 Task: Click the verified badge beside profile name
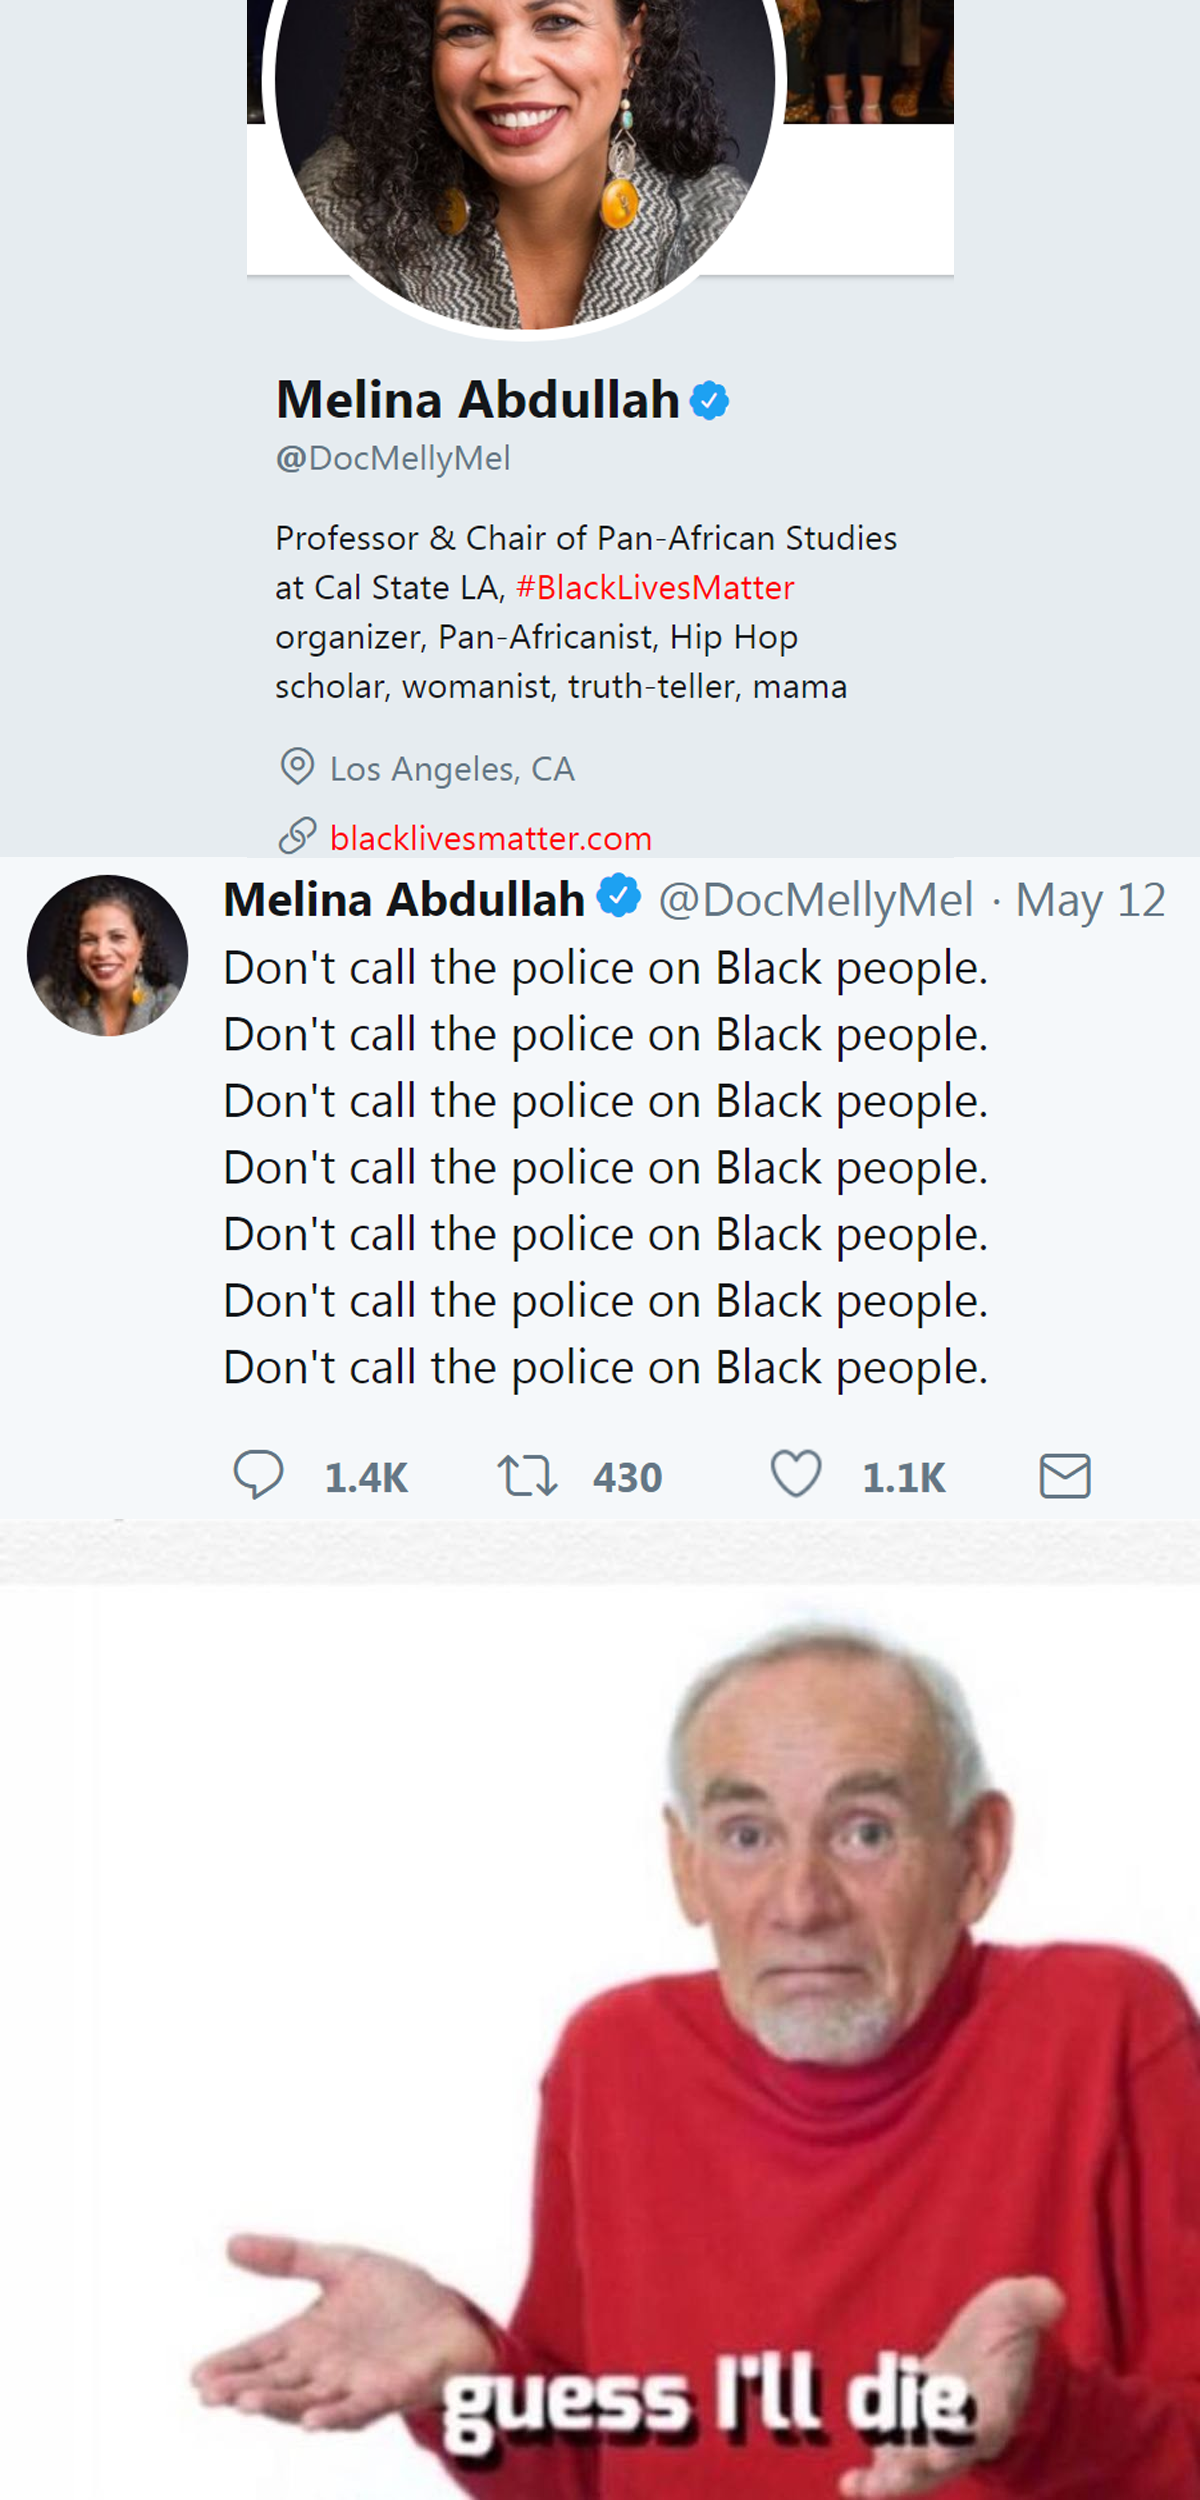[710, 401]
